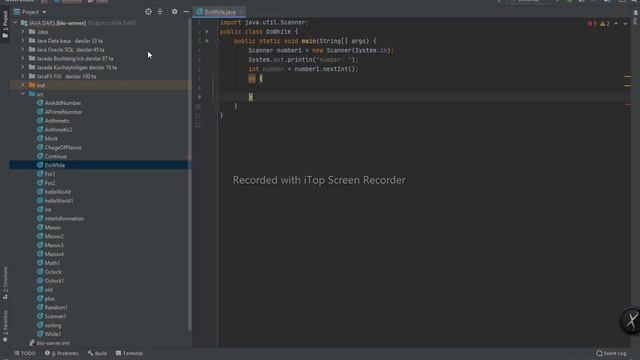Open Project panel settings gear
This screenshot has width=640, height=360.
[174, 12]
